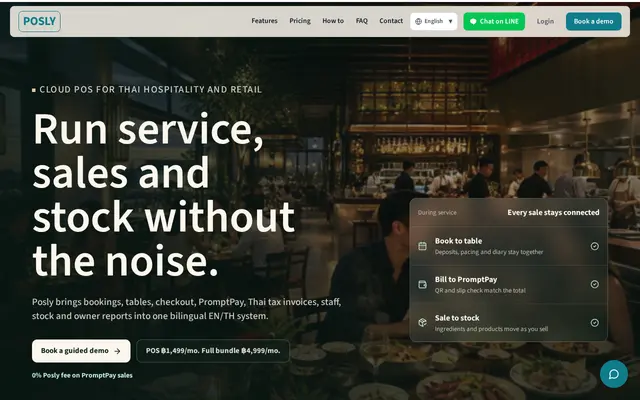Click the POSLY logo

point(40,22)
